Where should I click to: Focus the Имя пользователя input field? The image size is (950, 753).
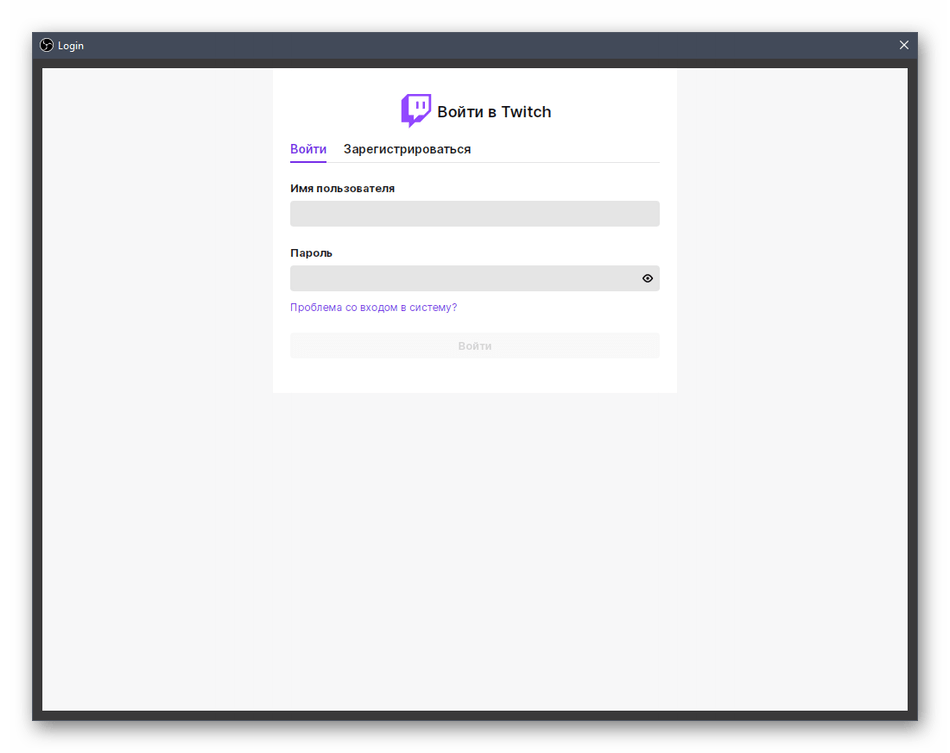pyautogui.click(x=474, y=214)
